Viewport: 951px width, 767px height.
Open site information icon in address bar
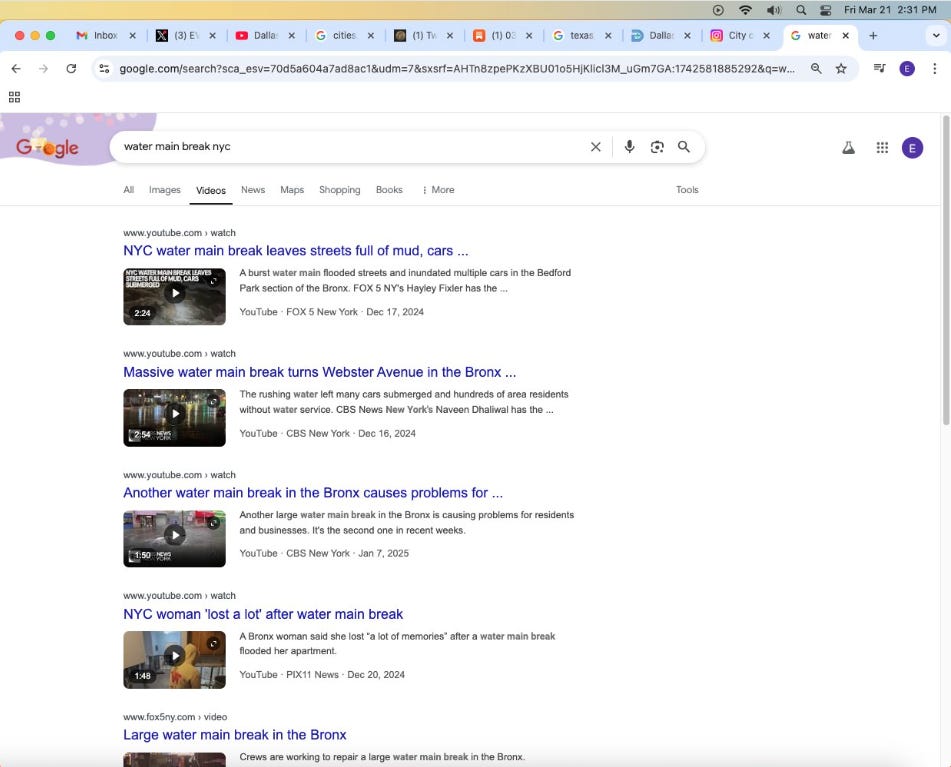pos(104,69)
